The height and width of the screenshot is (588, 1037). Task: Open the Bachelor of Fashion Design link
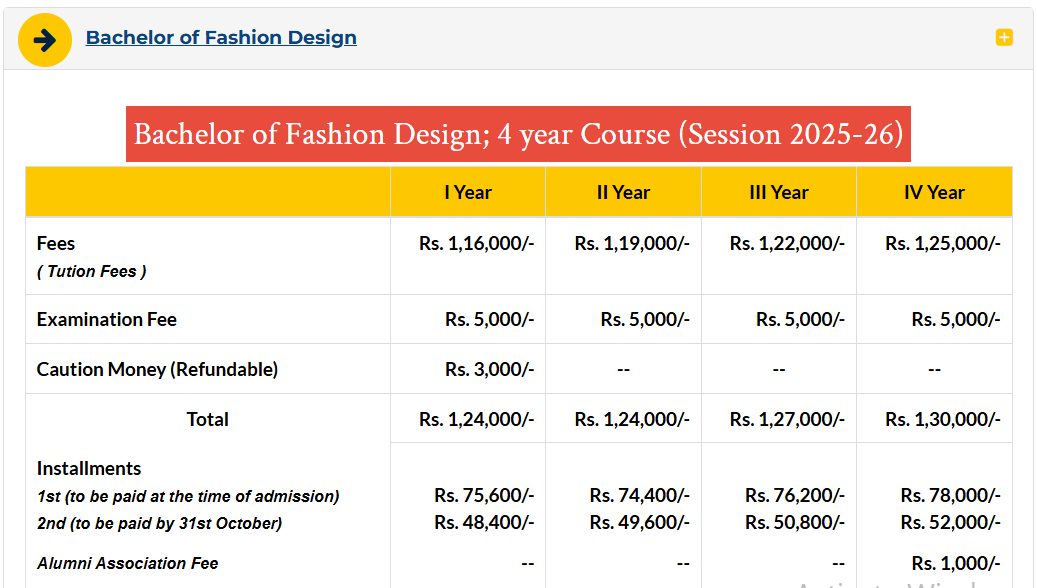[221, 37]
